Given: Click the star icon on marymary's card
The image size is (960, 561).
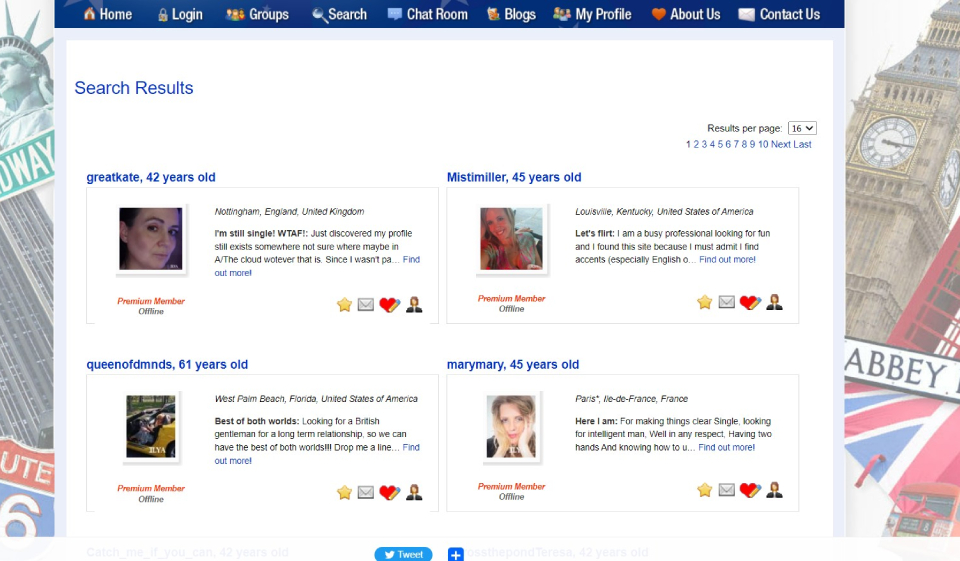Looking at the screenshot, I should click(705, 489).
